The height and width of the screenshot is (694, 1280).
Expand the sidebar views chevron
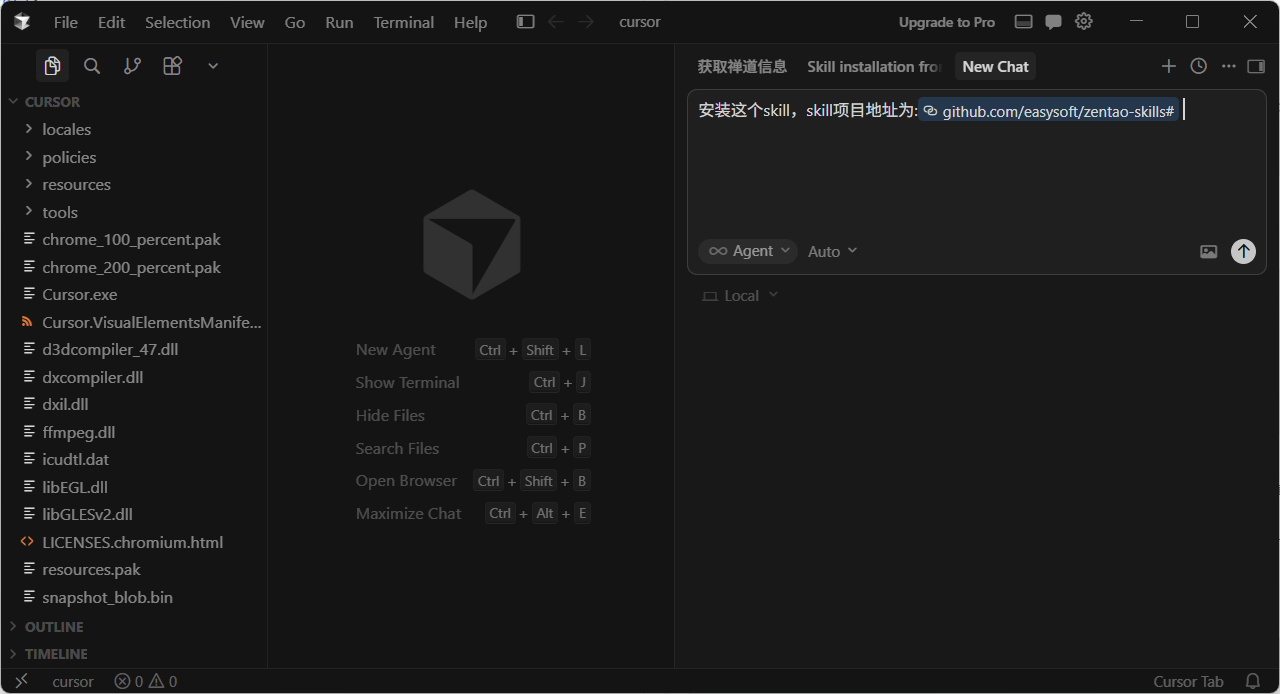coord(212,66)
